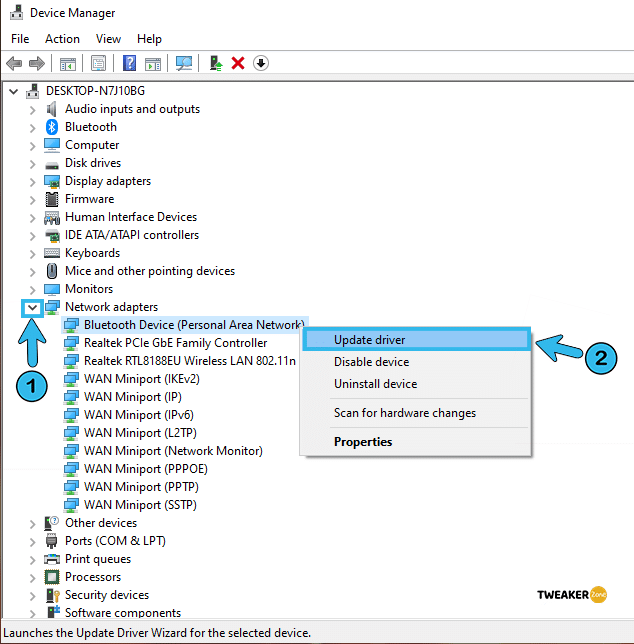The height and width of the screenshot is (644, 634).
Task: Click Show/Hide Action Pane toolbar icon
Action: [153, 64]
